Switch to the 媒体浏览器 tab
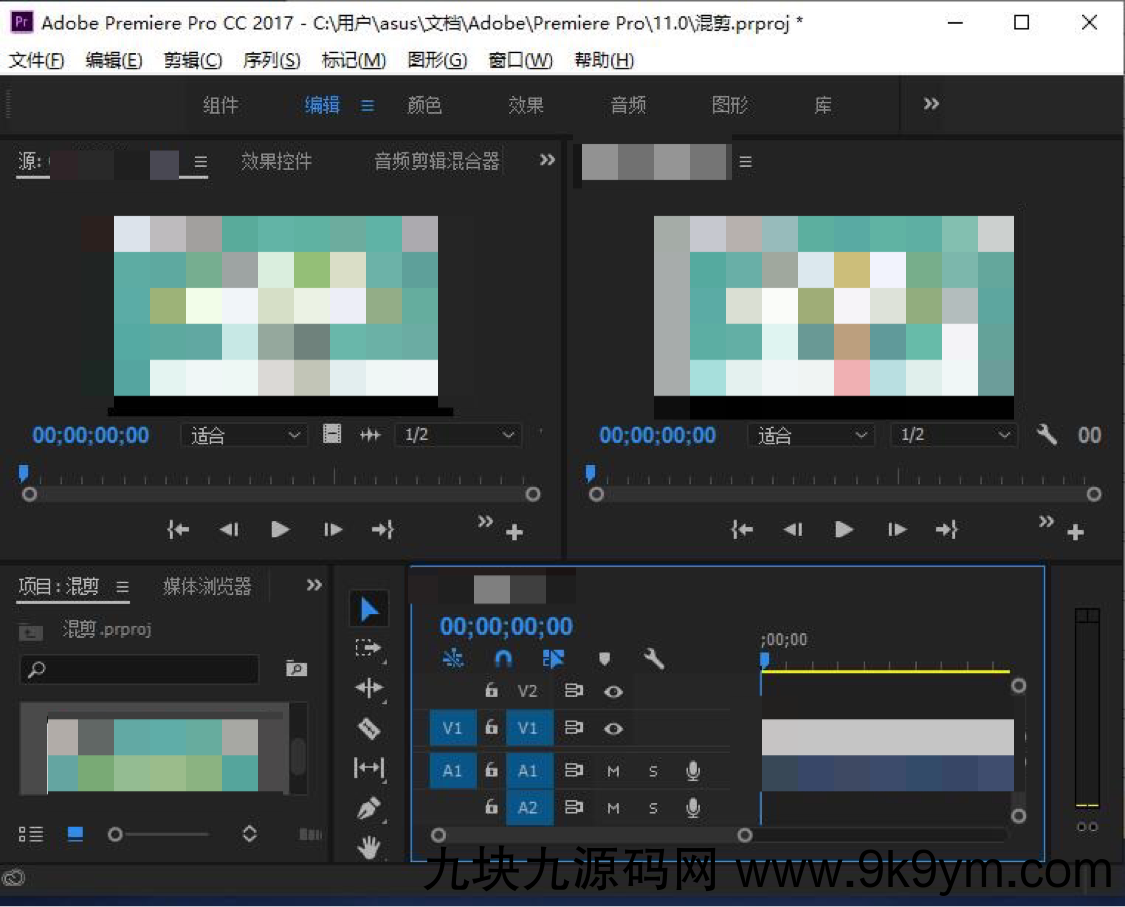Viewport: 1125px width, 907px height. [x=207, y=586]
